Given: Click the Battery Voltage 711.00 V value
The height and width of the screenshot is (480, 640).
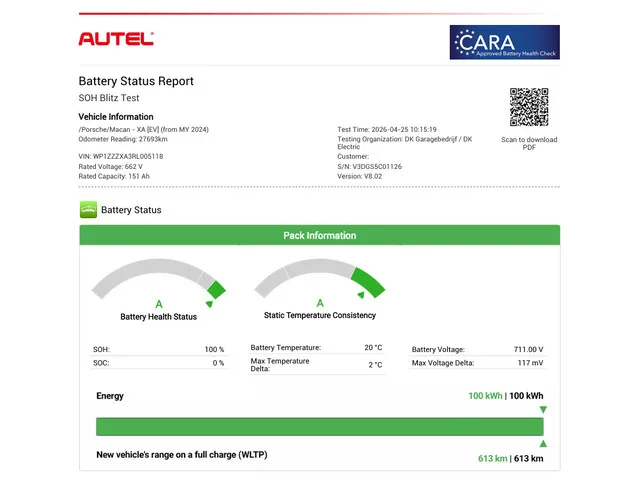Looking at the screenshot, I should click(x=526, y=350).
